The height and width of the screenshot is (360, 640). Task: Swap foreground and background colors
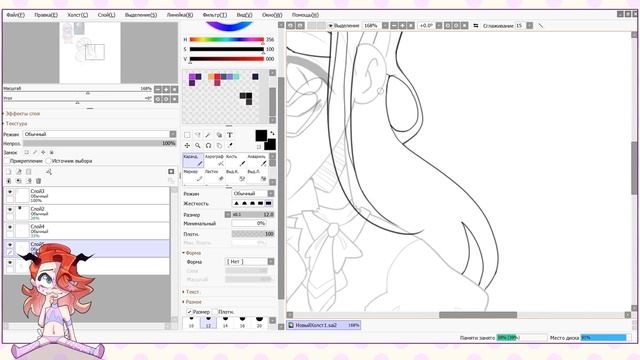click(x=272, y=133)
